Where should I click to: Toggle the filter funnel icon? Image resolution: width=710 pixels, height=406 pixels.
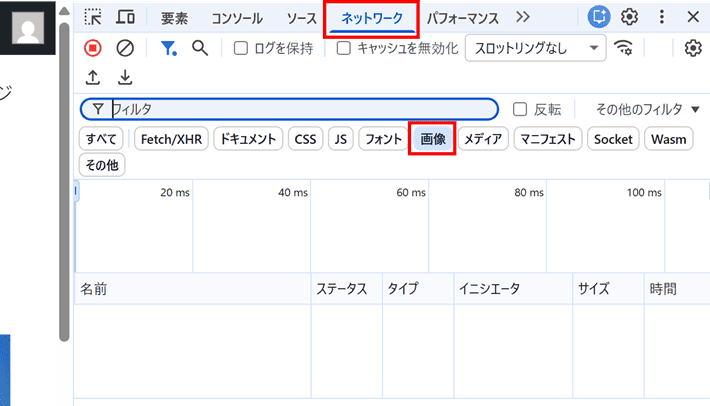(x=168, y=48)
